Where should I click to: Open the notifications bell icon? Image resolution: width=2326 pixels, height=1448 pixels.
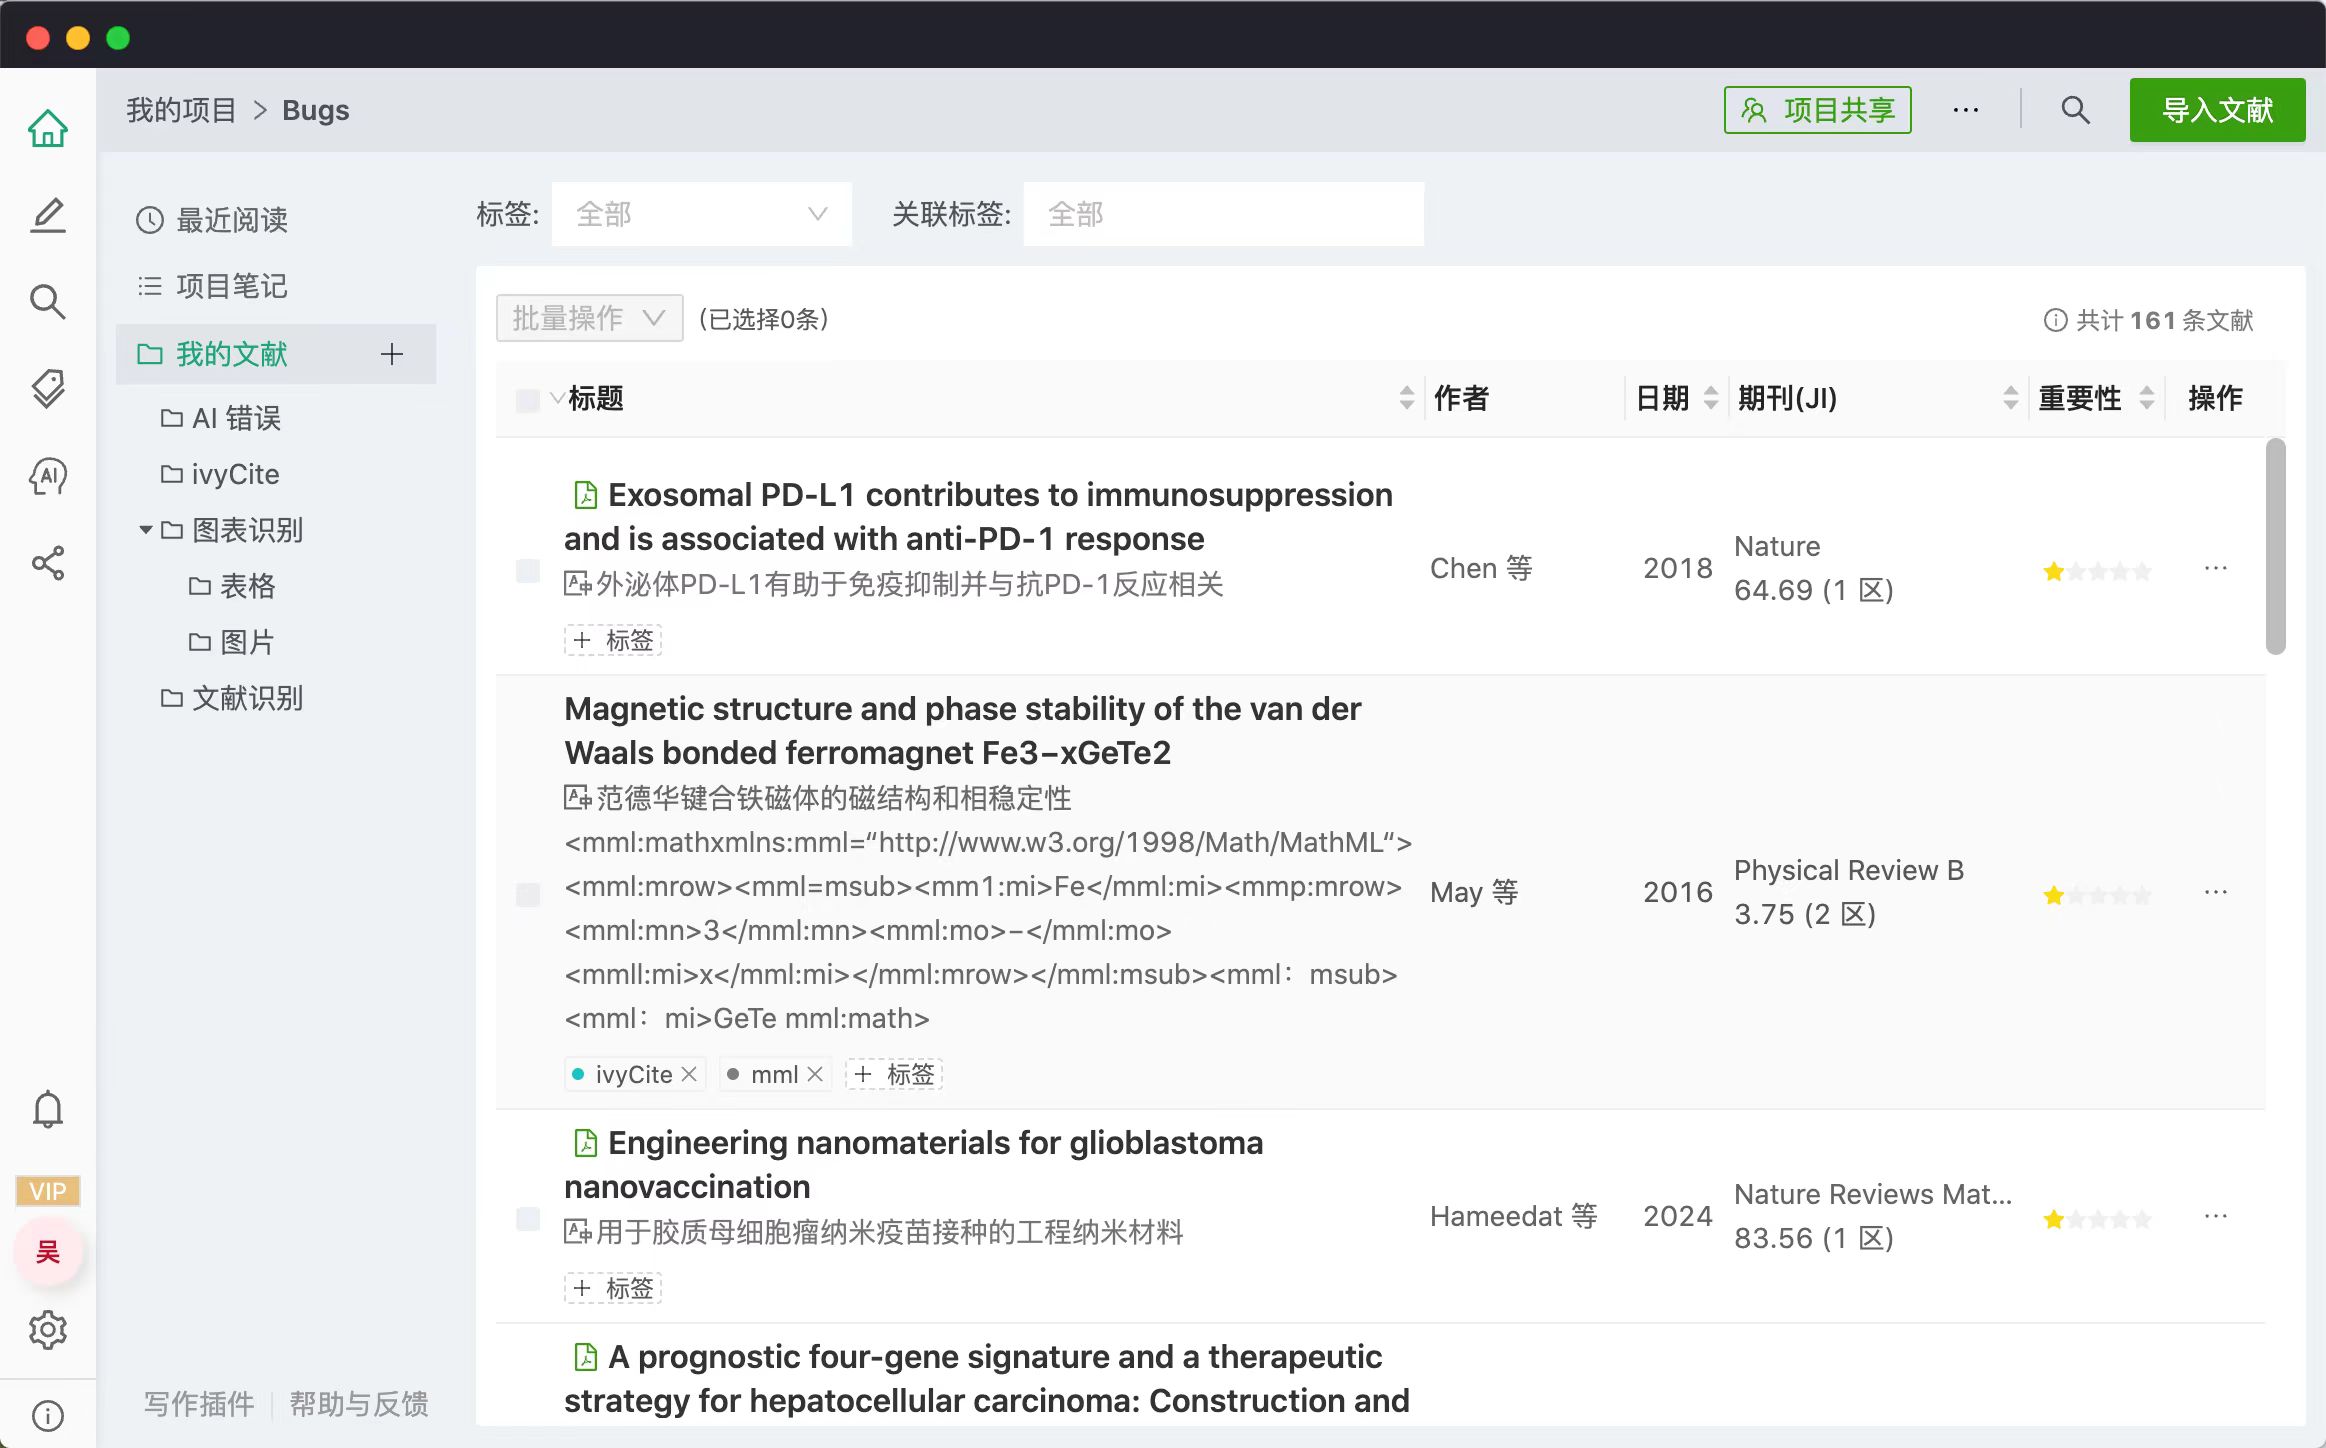(47, 1110)
